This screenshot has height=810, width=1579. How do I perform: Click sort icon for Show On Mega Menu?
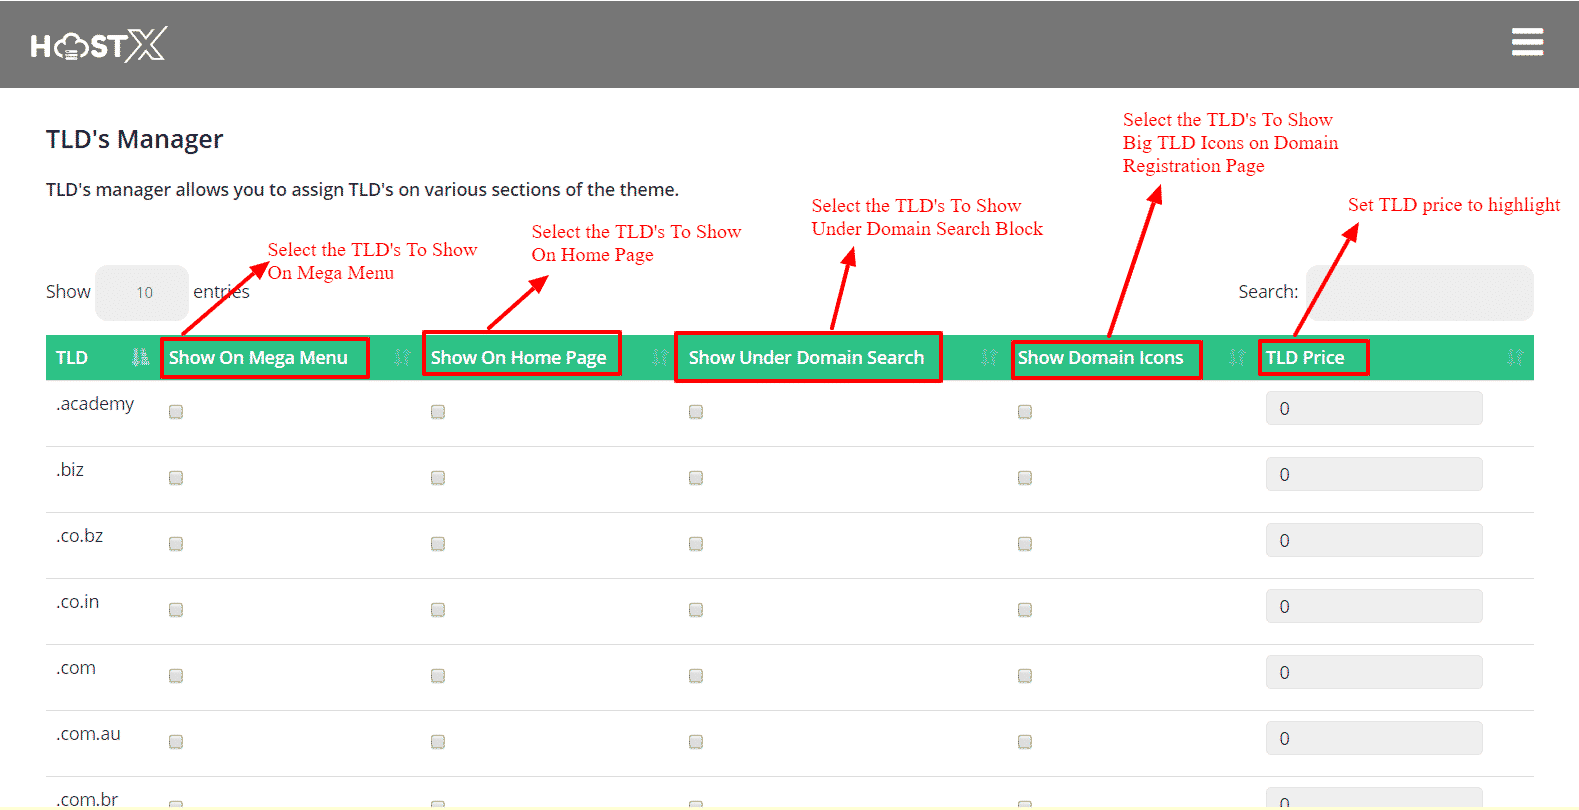pyautogui.click(x=402, y=357)
